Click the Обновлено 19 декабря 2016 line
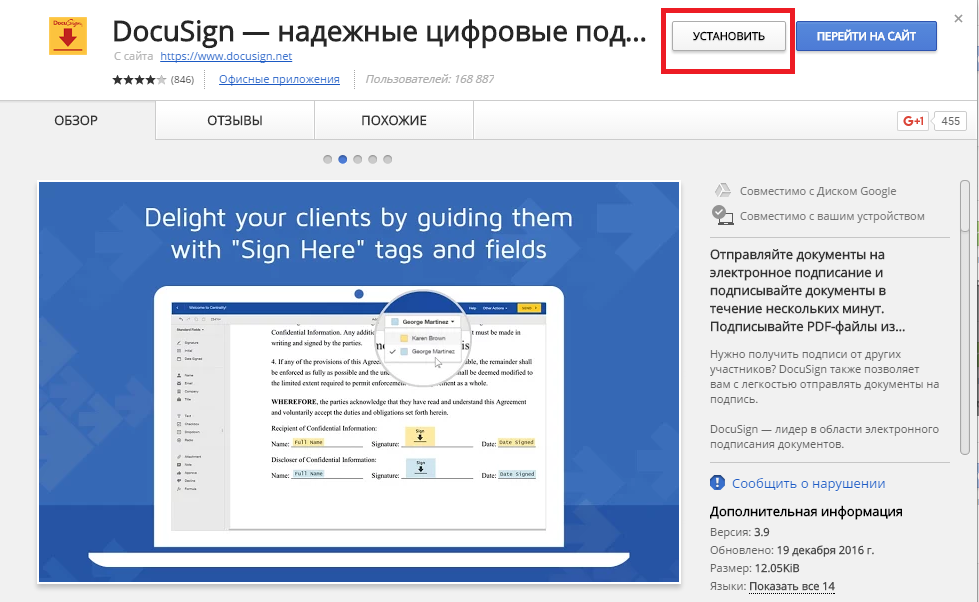The image size is (979, 602). (x=792, y=550)
